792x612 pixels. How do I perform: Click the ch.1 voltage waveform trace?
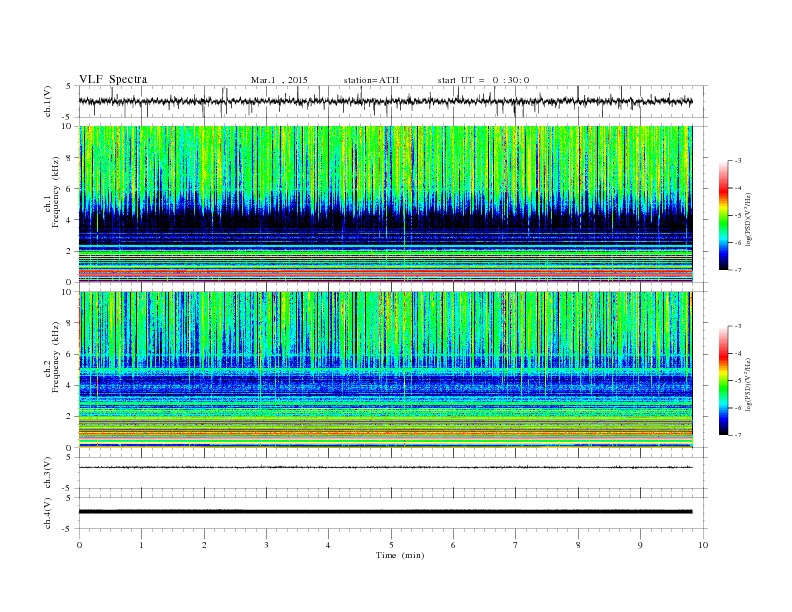pyautogui.click(x=386, y=101)
